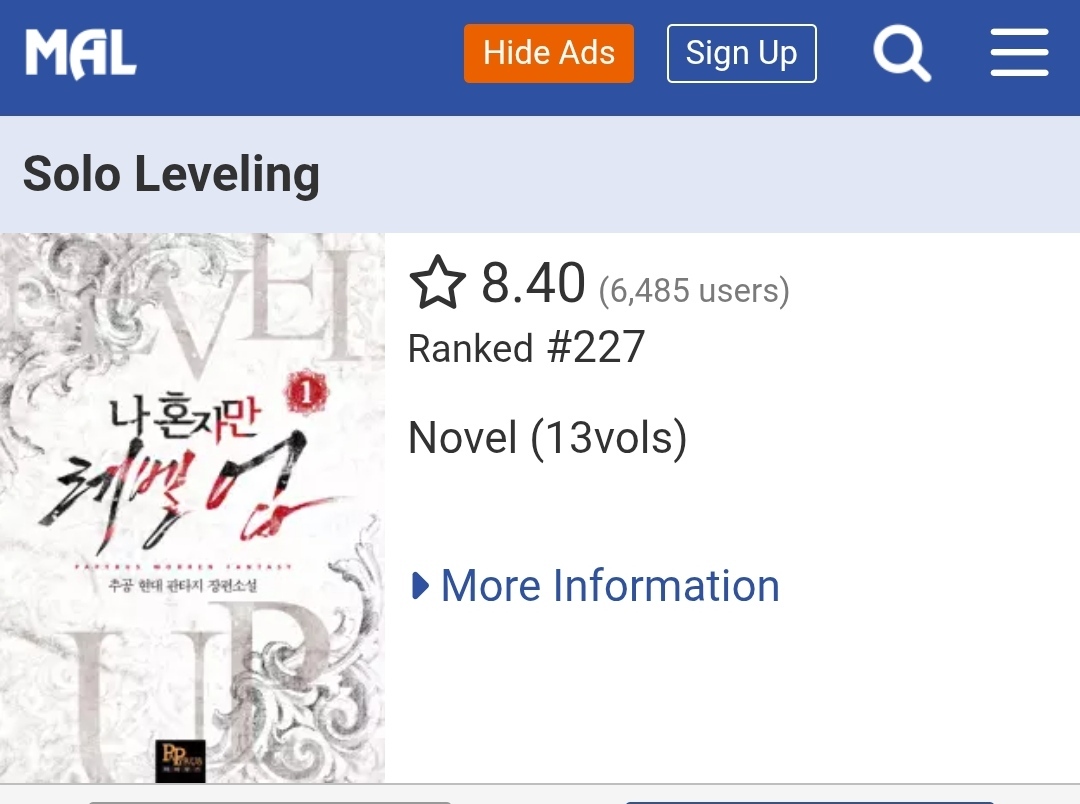Click the Novel (13vols) label
1080x804 pixels.
548,438
